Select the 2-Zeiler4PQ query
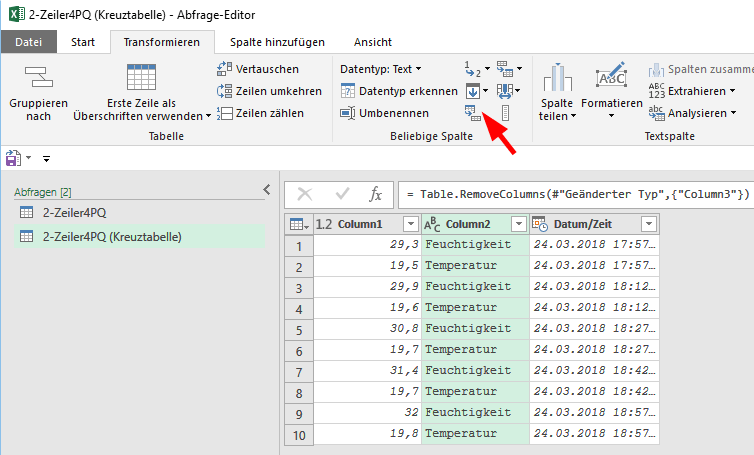Viewport: 754px width, 455px height. 139,213
